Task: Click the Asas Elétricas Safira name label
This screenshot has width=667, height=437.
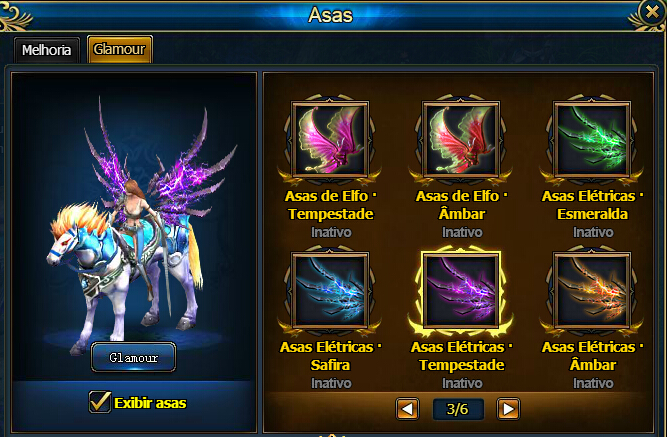Action: [x=331, y=356]
